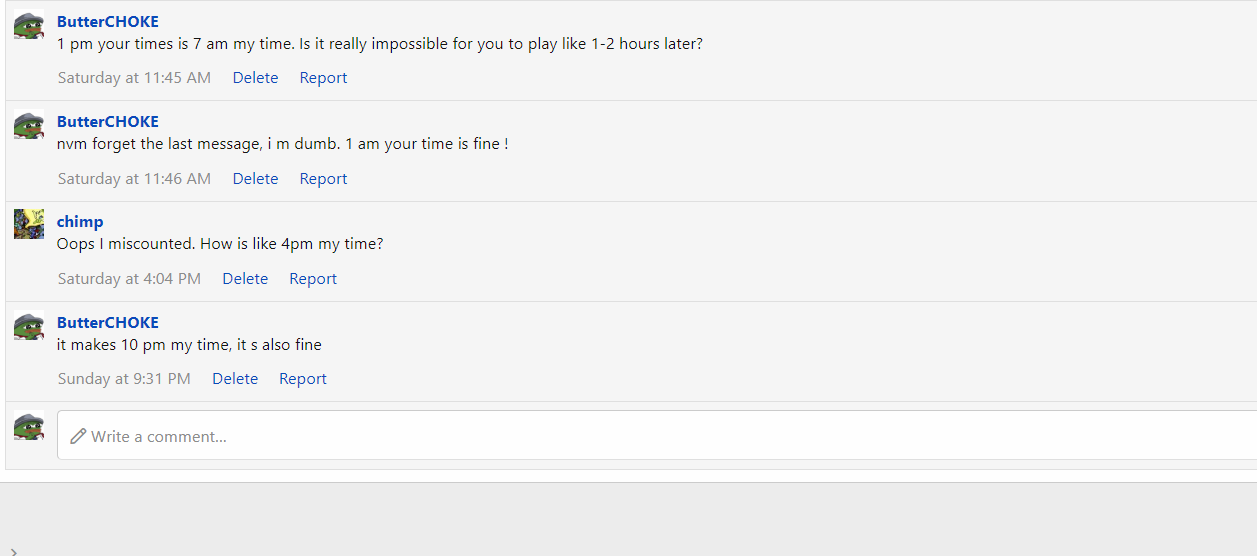
Task: Report the 'it makes 10 pm' comment
Action: (x=303, y=379)
